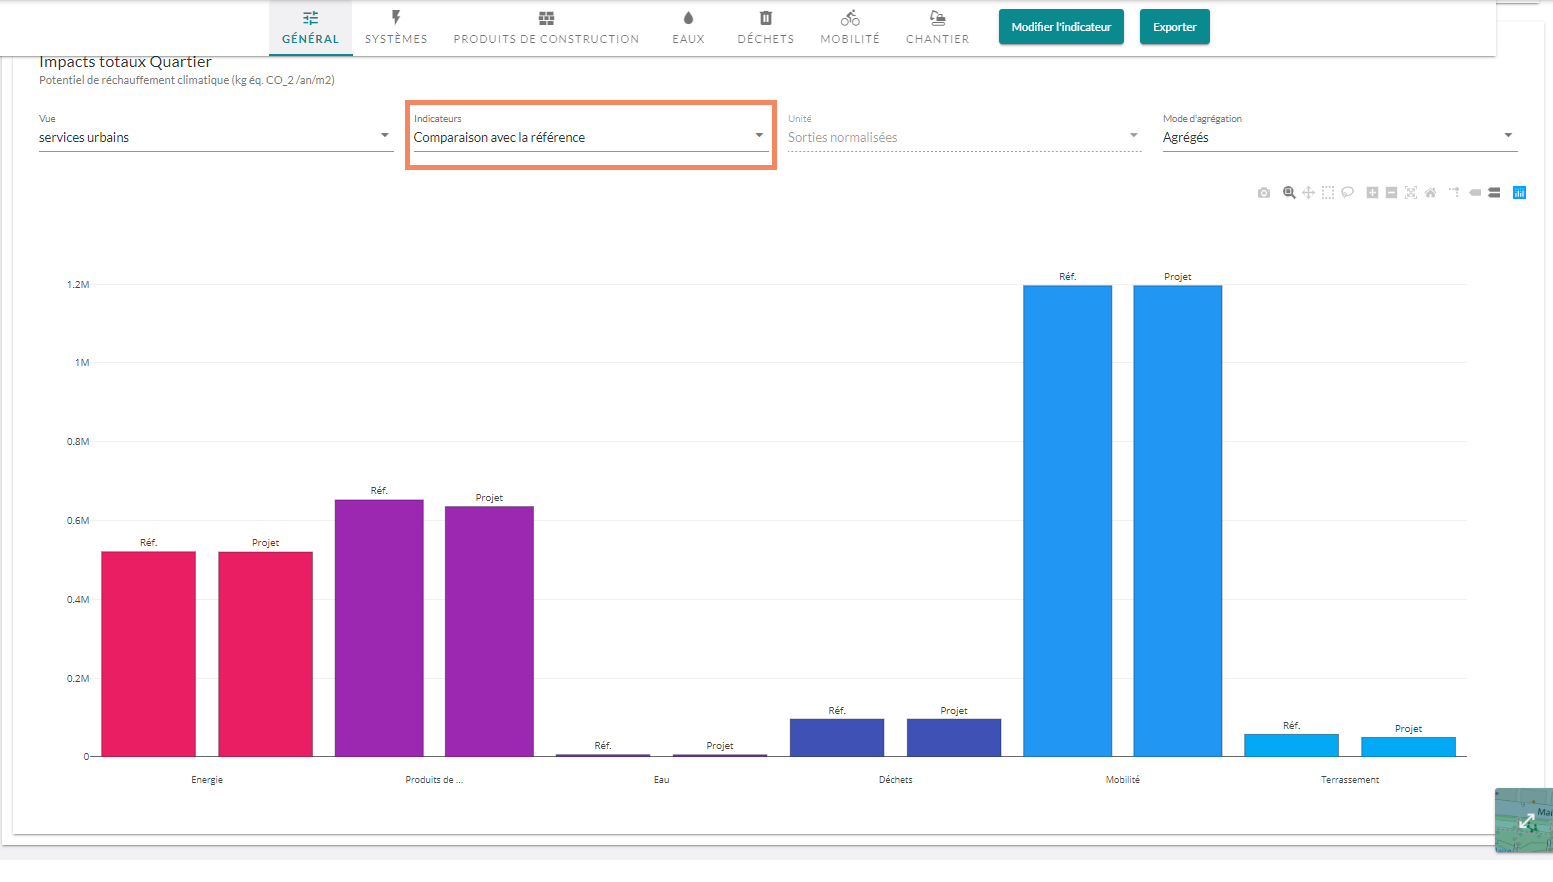Click the Déchets Projet dark blue bar
Screen dimensions: 1553x882
coord(954,737)
